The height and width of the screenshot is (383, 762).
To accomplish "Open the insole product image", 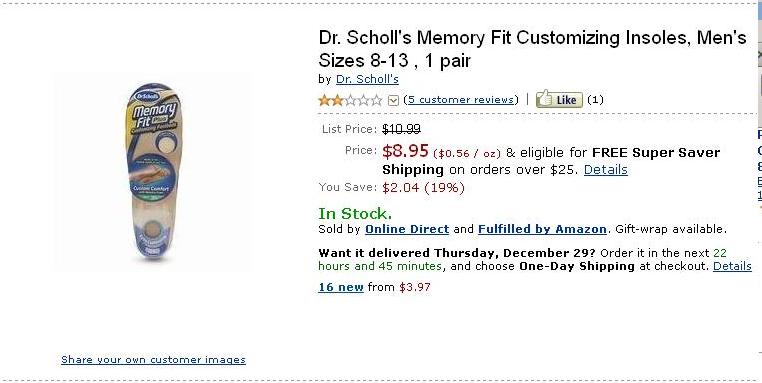I will click(153, 172).
